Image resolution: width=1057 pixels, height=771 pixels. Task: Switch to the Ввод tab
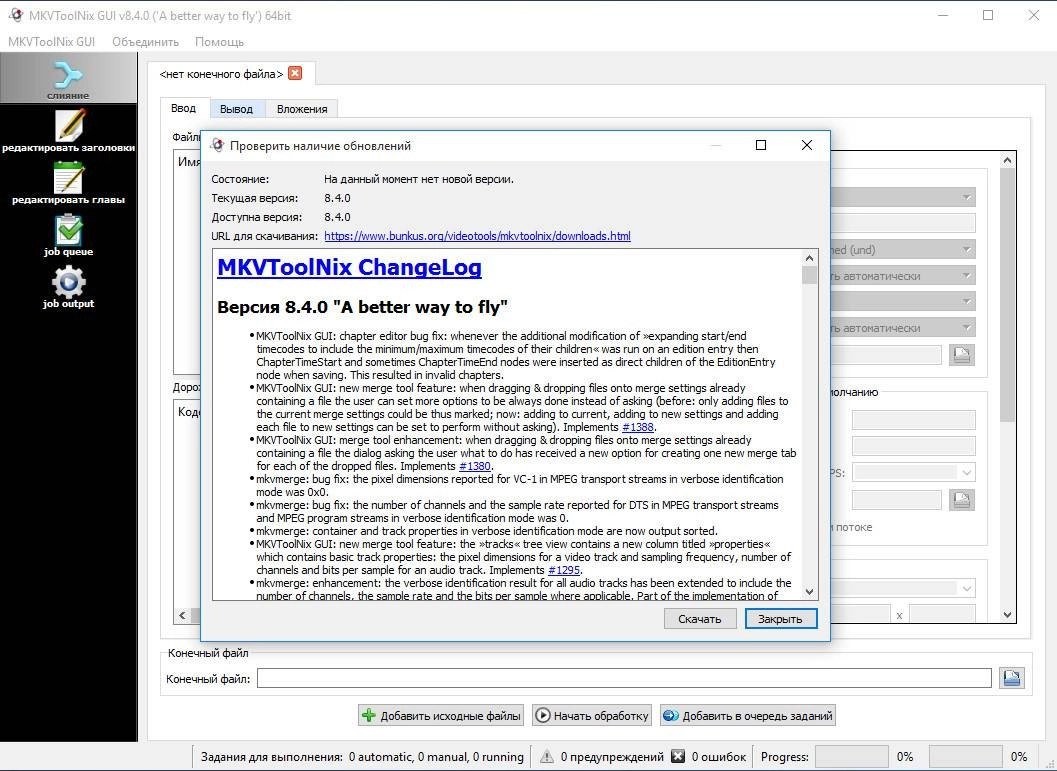pos(183,108)
